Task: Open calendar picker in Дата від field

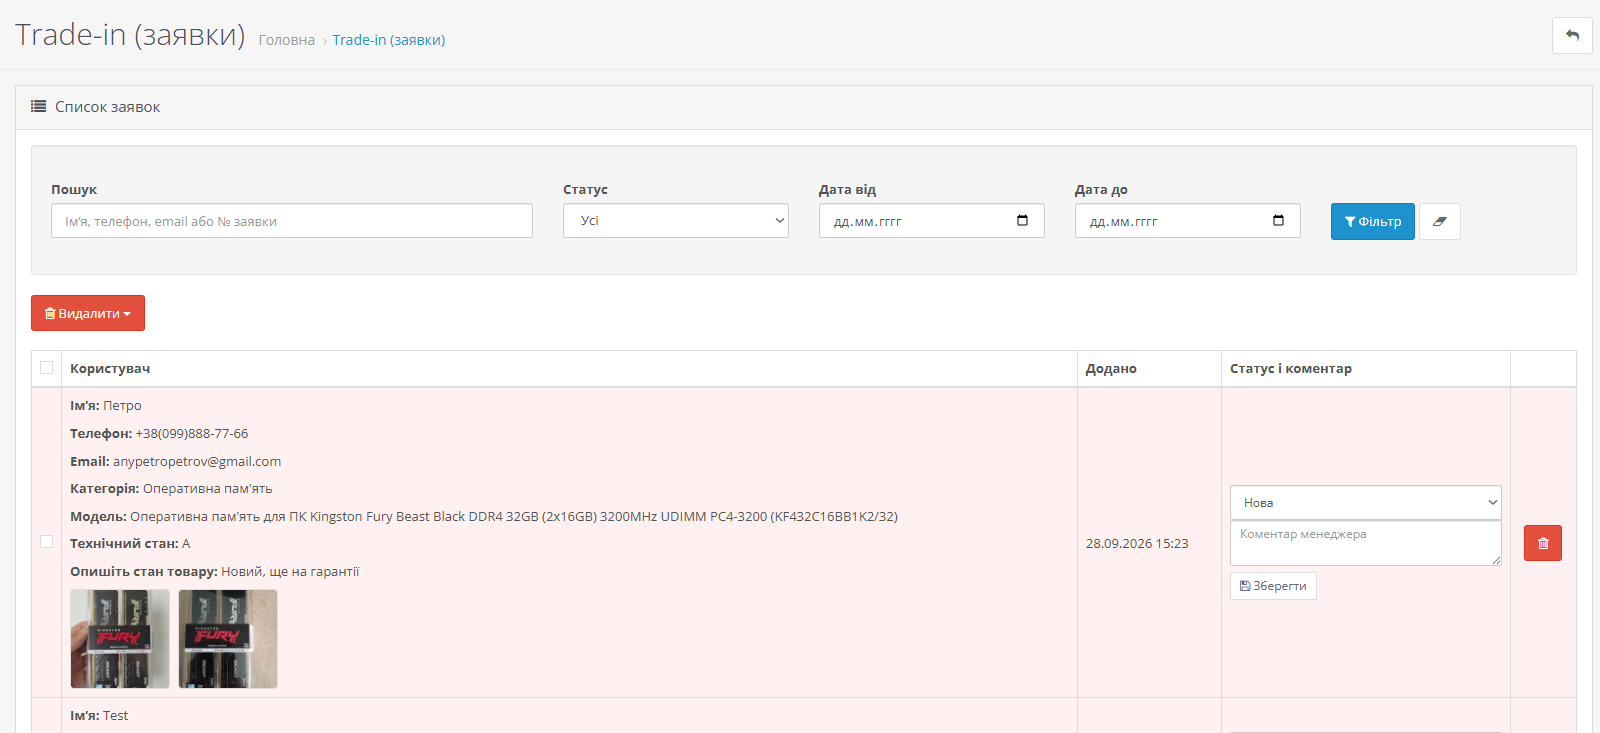Action: [x=1022, y=221]
